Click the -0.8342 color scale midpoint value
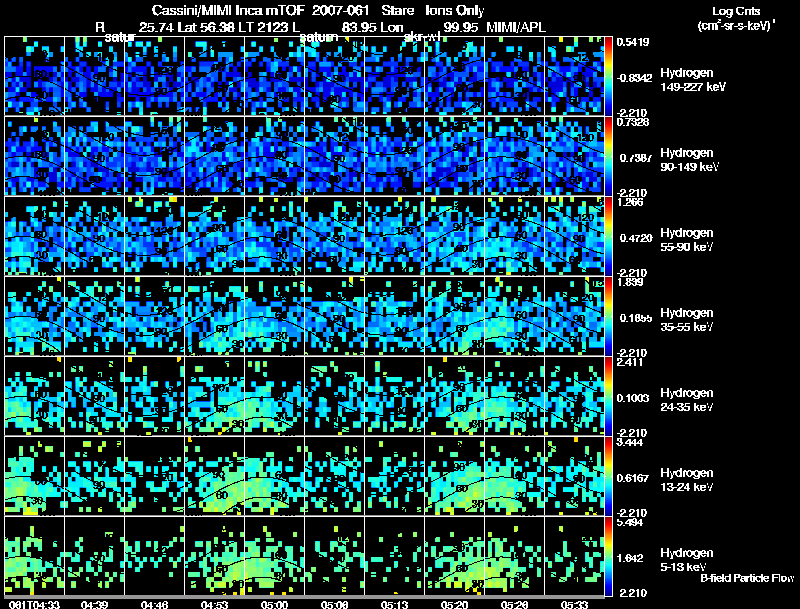Image resolution: width=800 pixels, height=609 pixels. pos(634,78)
